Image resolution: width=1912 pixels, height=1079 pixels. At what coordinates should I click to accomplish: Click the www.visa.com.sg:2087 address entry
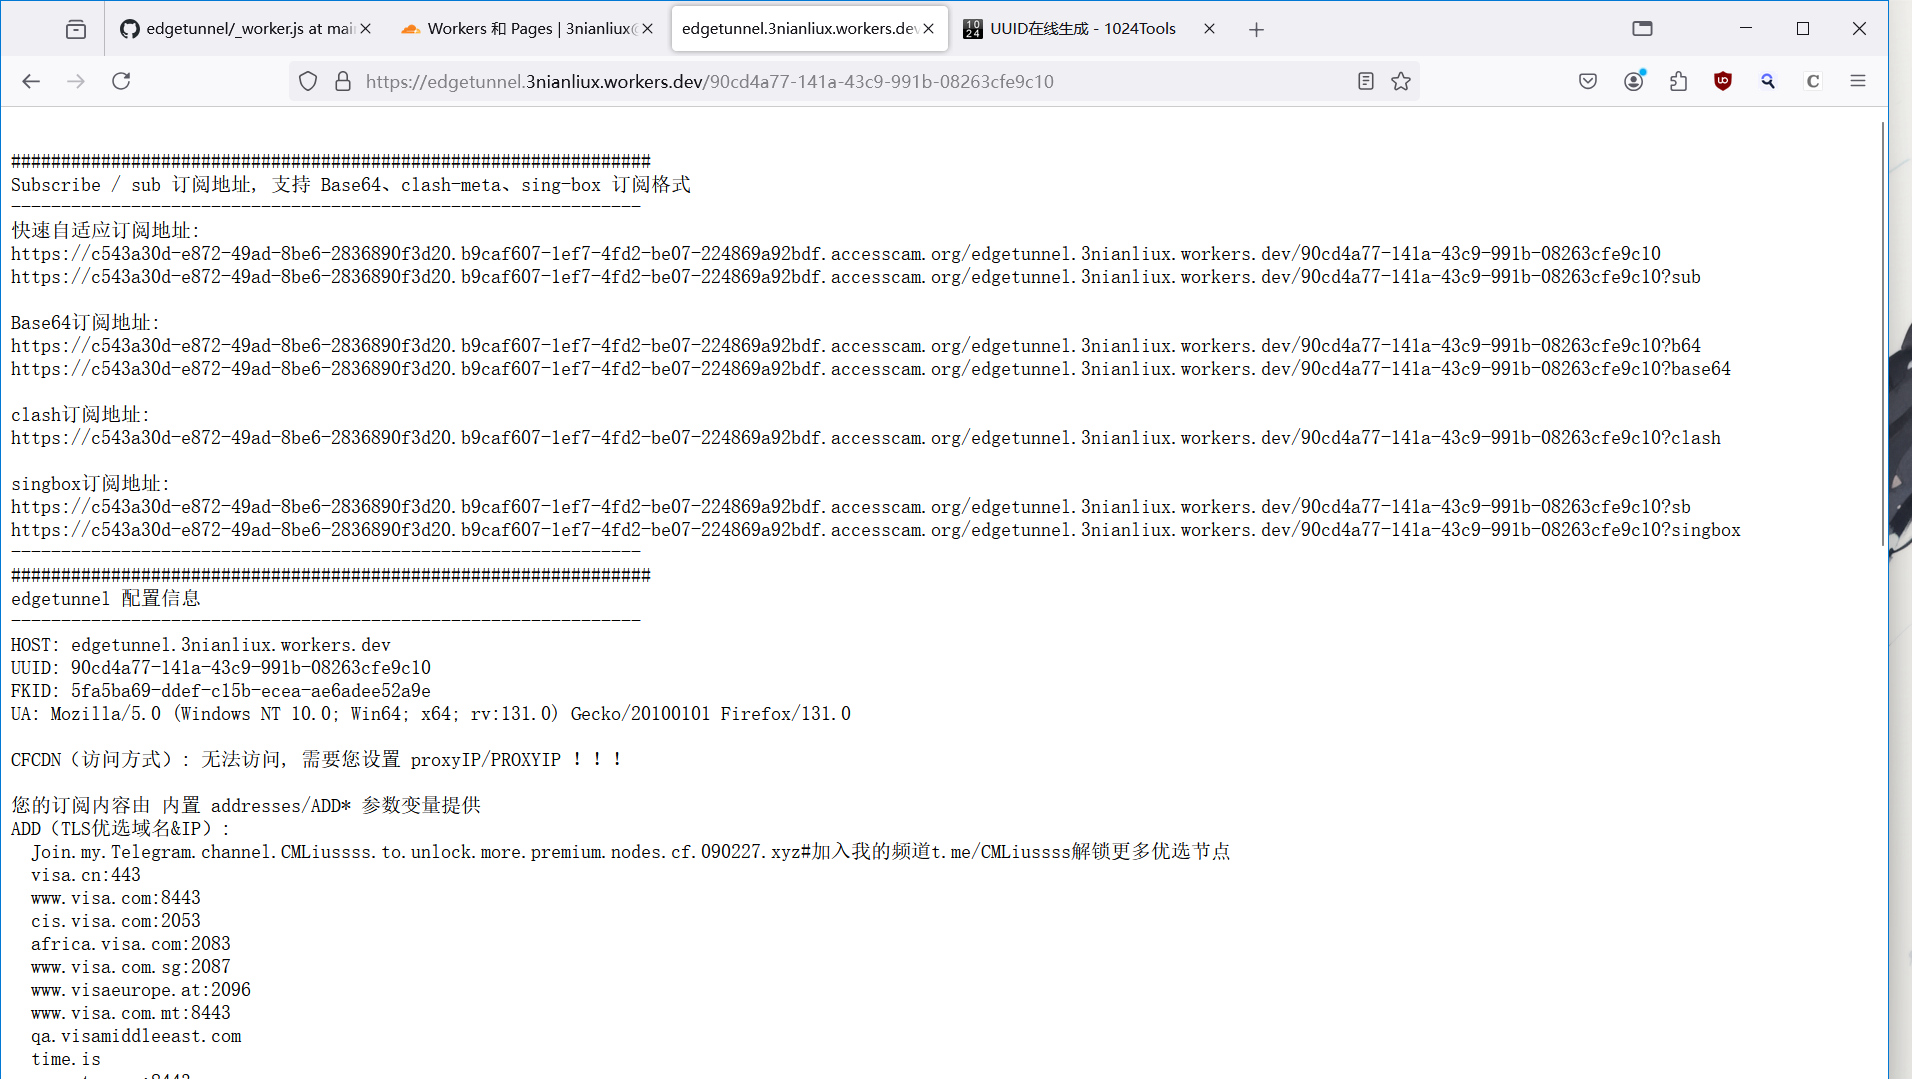(x=131, y=967)
